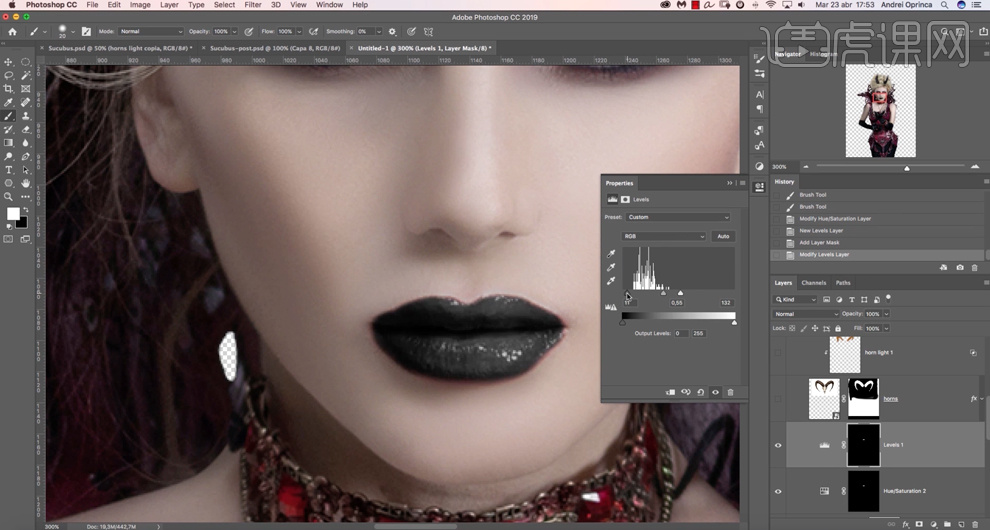Reset Levels adjustment to defaults

pos(700,392)
